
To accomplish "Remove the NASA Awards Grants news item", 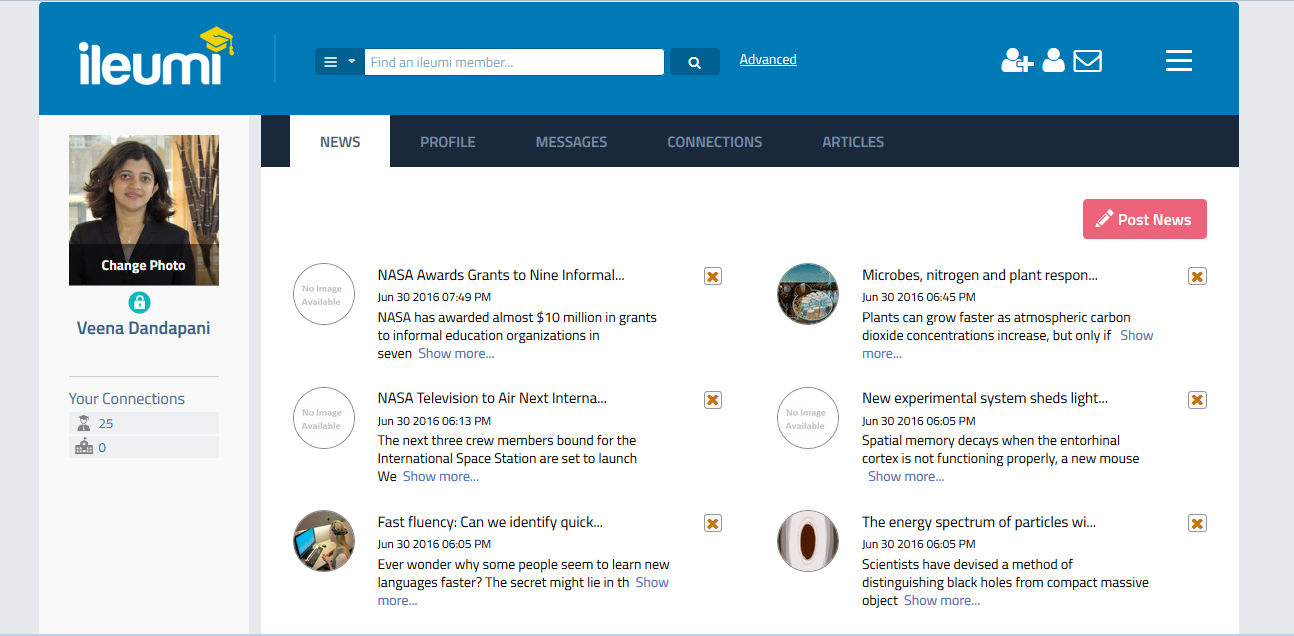I will 712,276.
